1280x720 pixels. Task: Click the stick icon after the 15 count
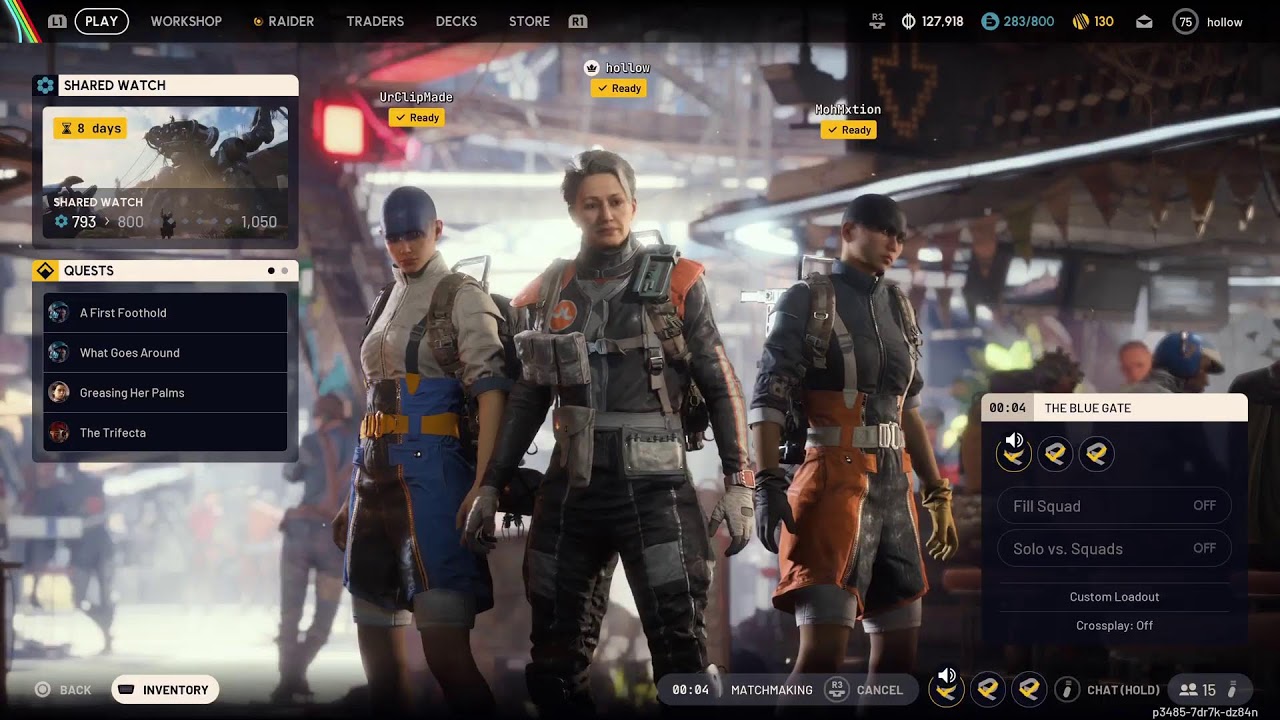pyautogui.click(x=1233, y=689)
